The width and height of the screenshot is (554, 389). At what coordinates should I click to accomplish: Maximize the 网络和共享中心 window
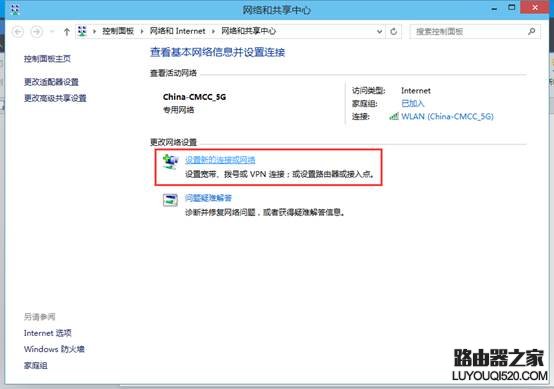pyautogui.click(x=512, y=8)
